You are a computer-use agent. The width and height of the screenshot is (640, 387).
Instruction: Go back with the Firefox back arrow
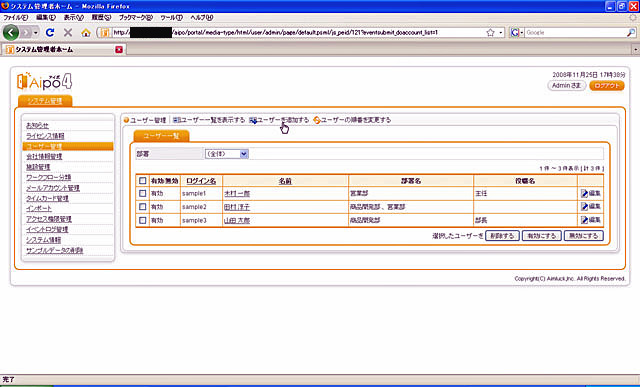click(x=11, y=33)
